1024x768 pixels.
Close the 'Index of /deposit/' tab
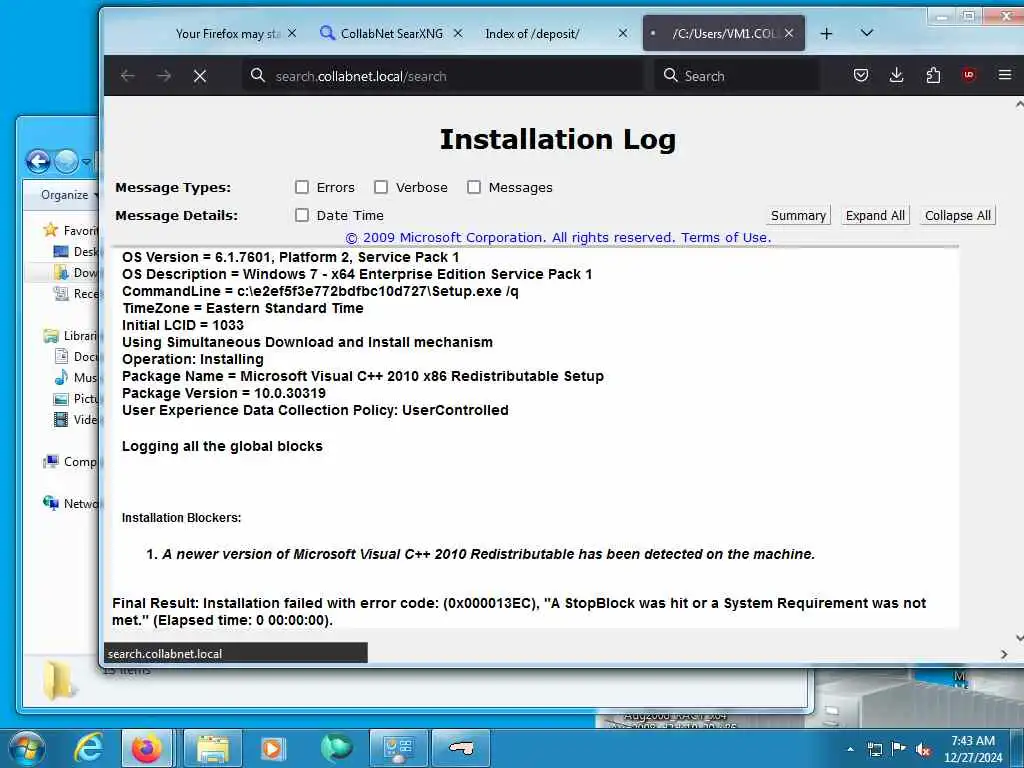click(623, 33)
